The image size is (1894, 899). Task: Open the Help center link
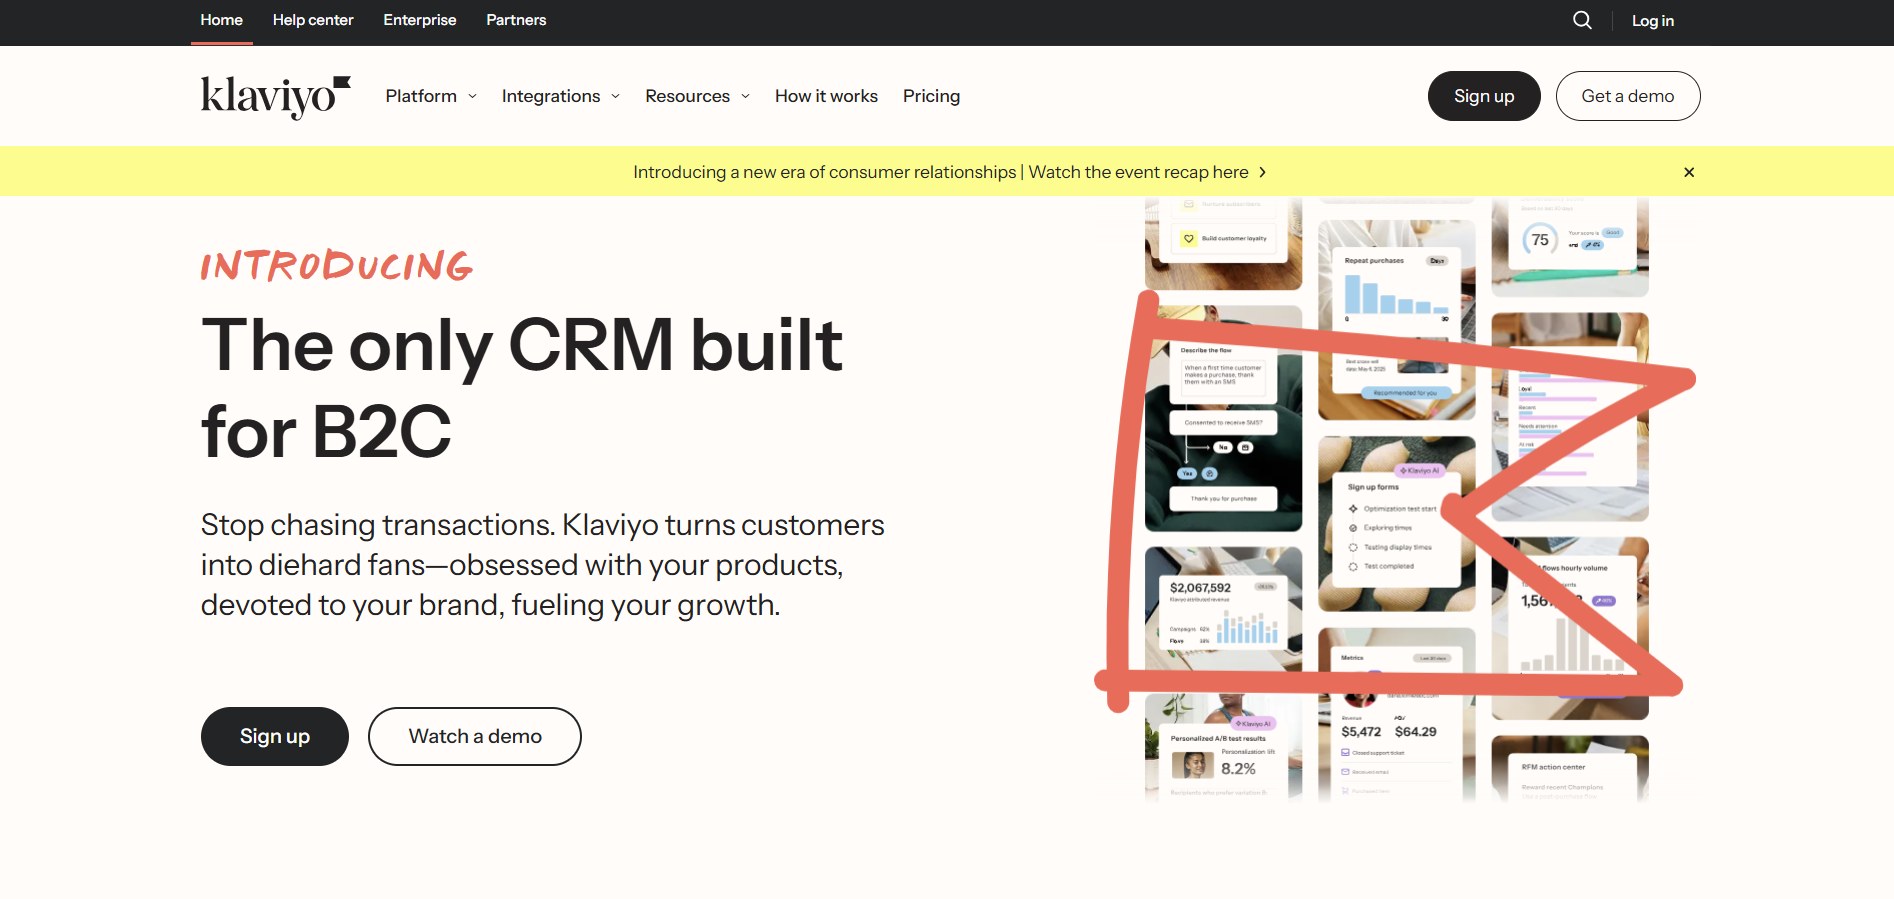(313, 20)
